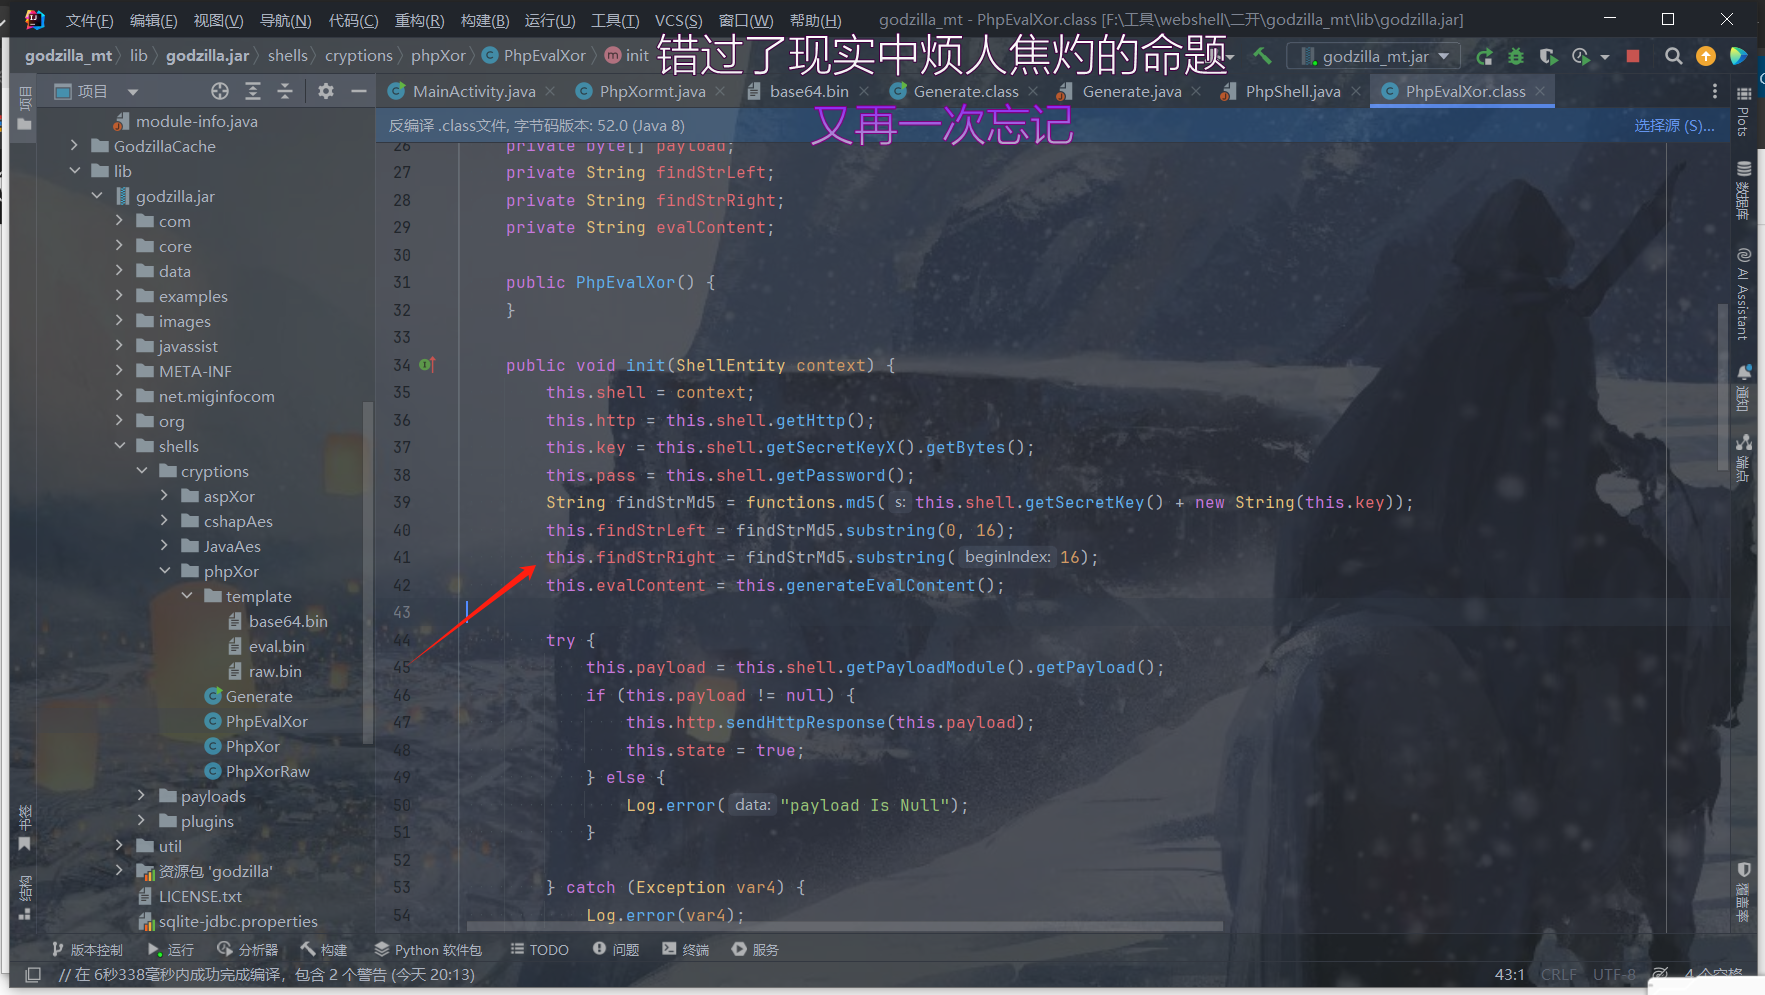This screenshot has height=995, width=1765.
Task: Open the Run tool window
Action: click(170, 950)
